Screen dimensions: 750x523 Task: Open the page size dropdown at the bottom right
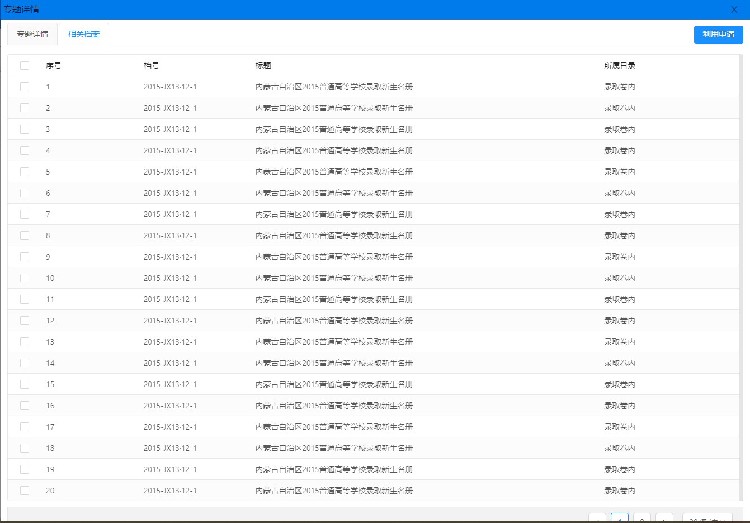pos(707,518)
